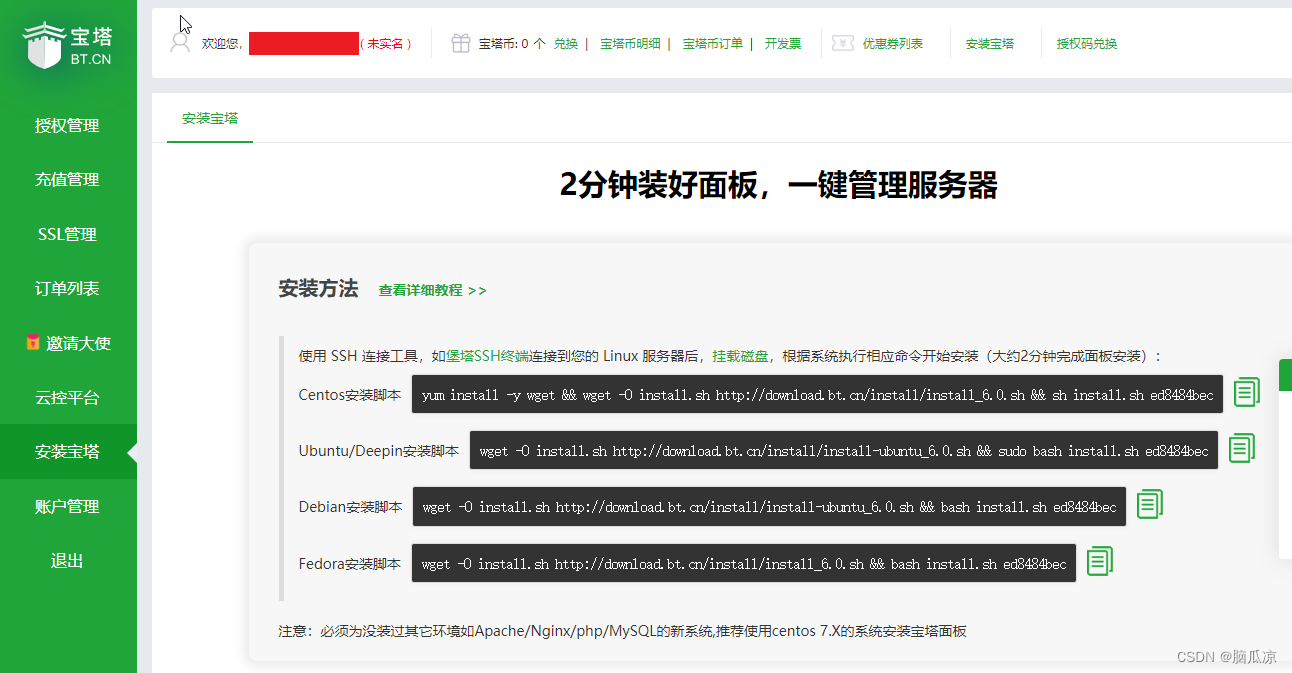1292x673 pixels.
Task: Click the 开发票 link
Action: [x=783, y=44]
